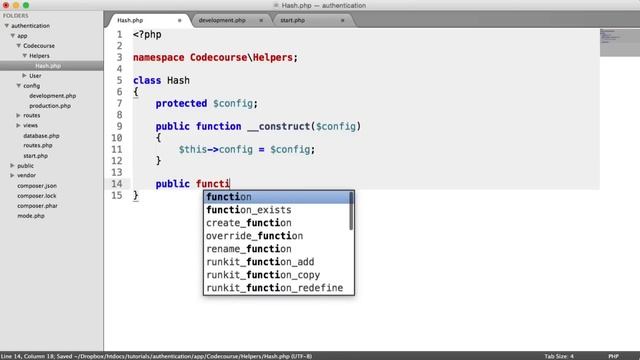
Task: Click '__construct' method name
Action: click(279, 127)
